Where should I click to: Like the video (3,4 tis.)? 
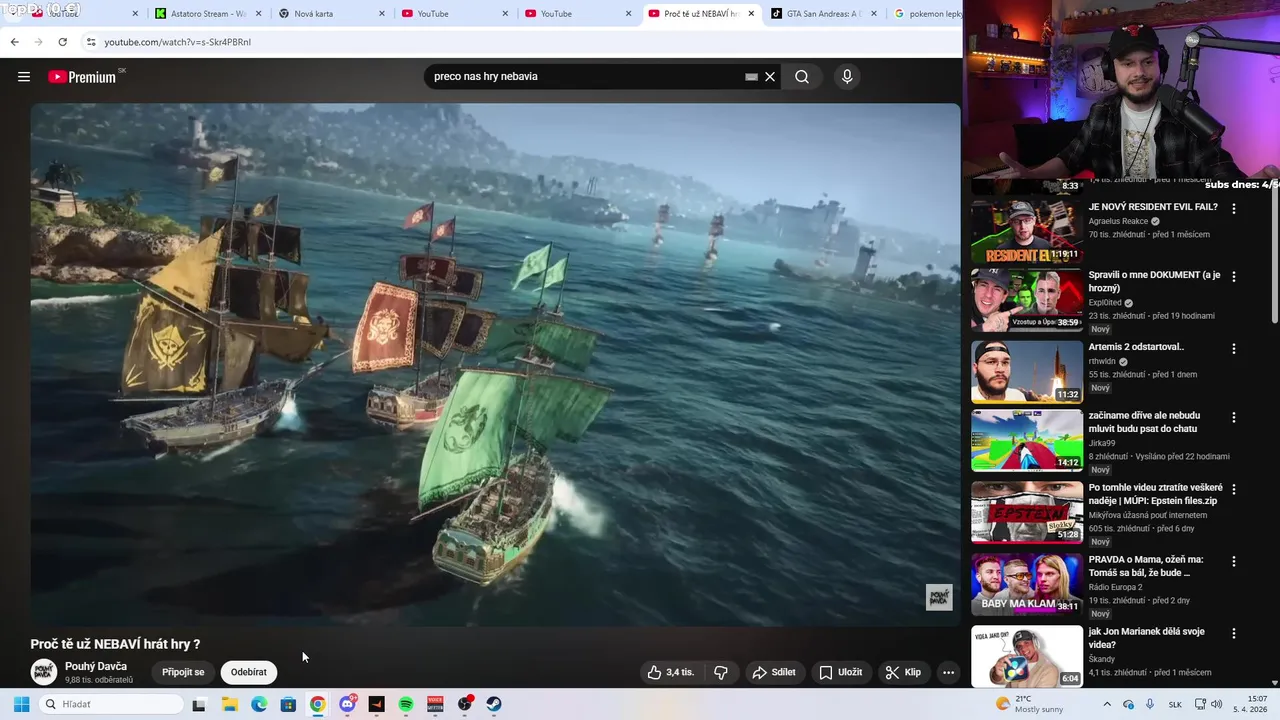(x=670, y=672)
